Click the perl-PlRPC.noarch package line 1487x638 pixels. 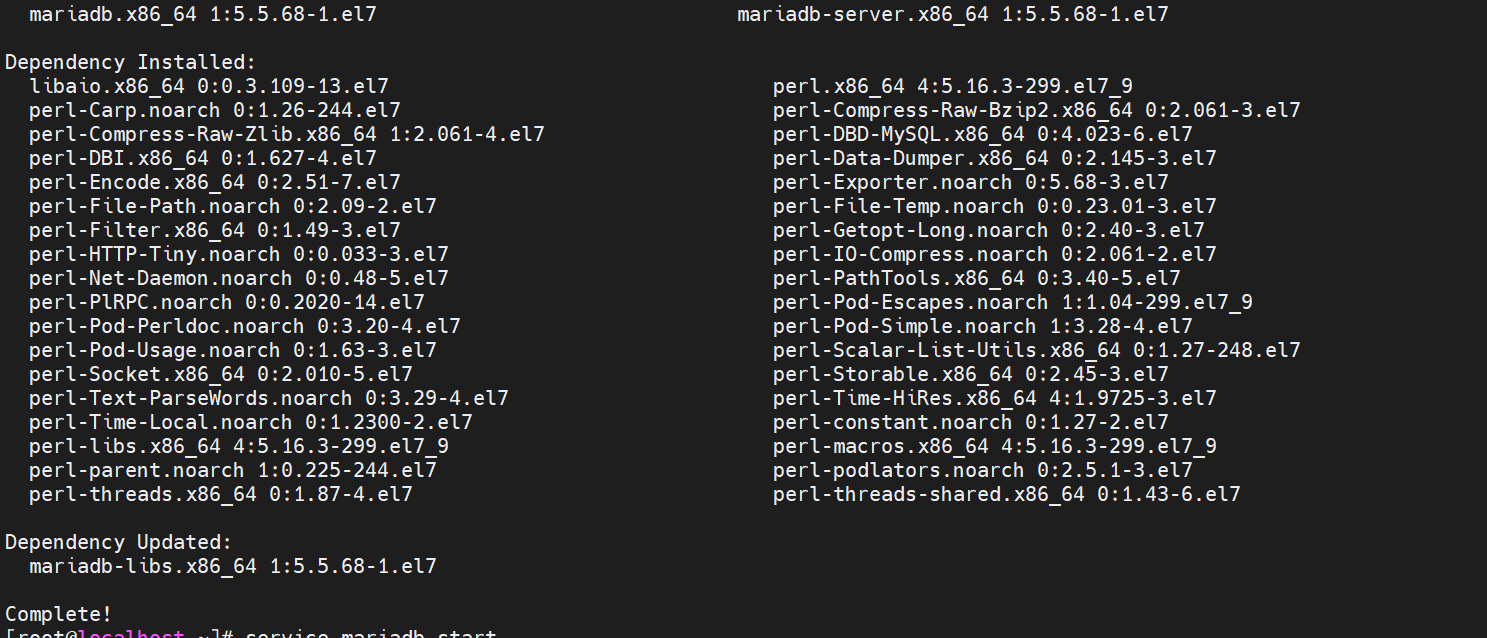pos(226,302)
